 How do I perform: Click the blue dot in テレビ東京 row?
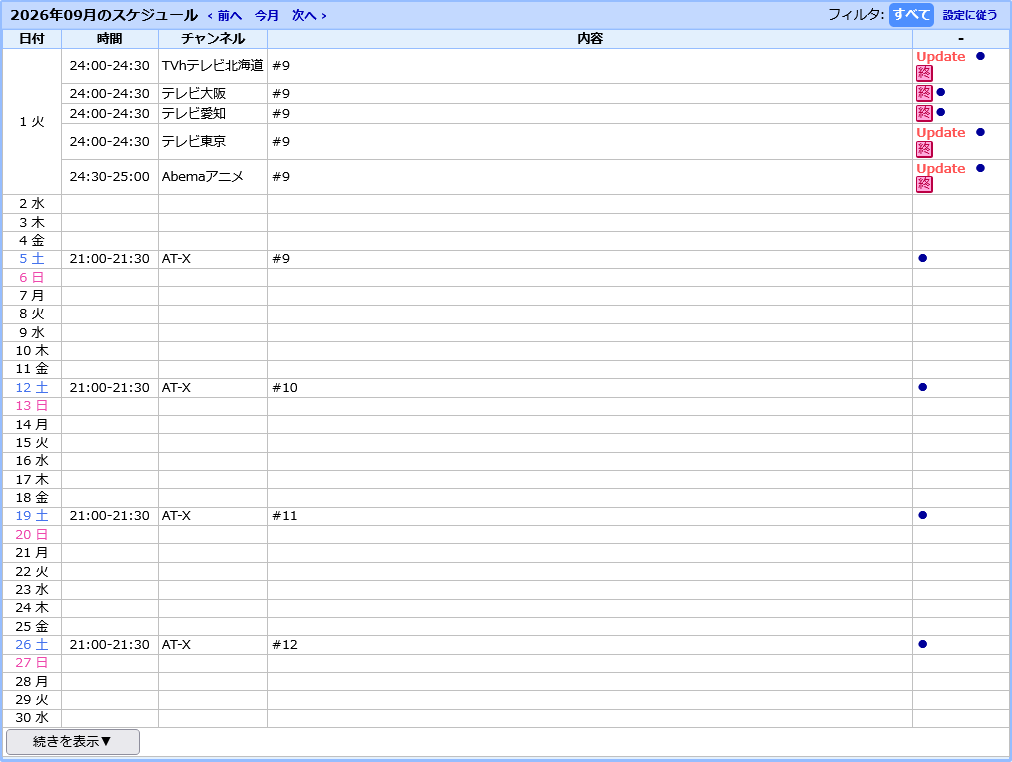980,132
